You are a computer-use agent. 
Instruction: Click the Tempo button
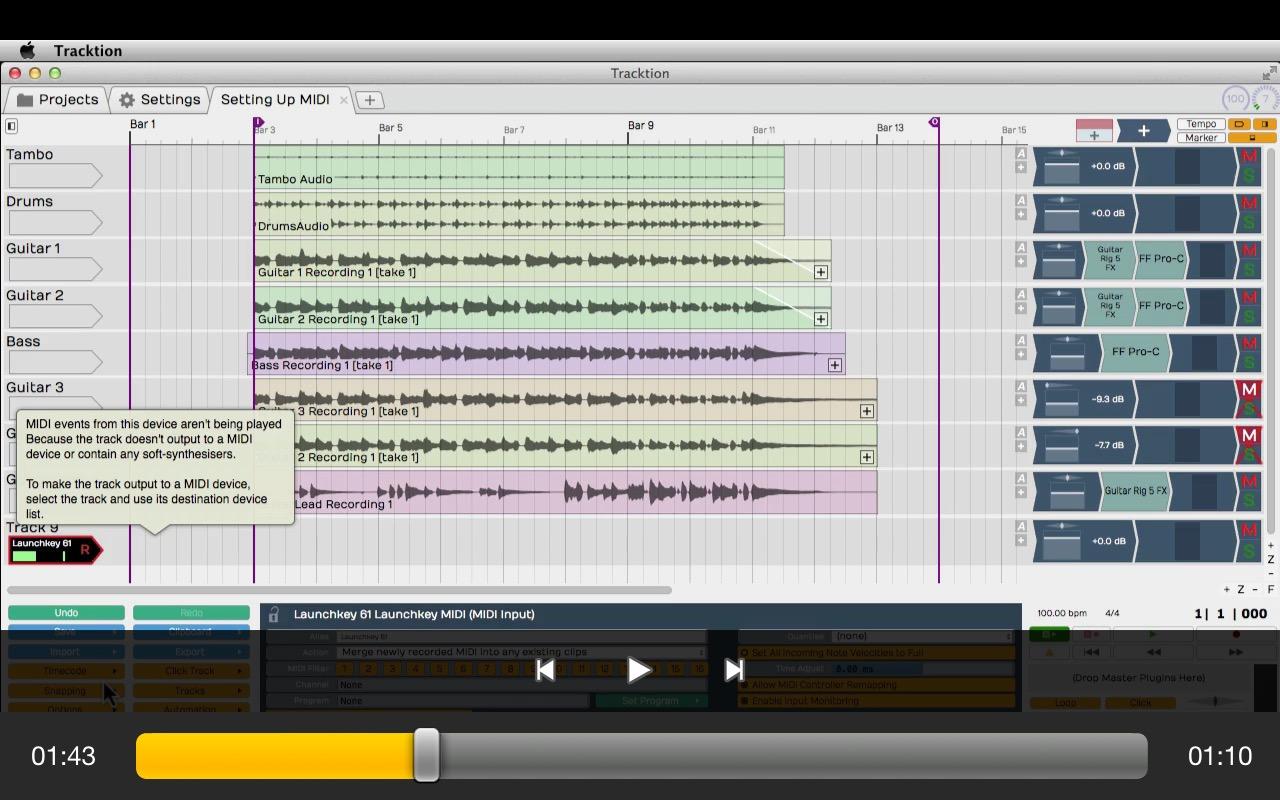(x=1201, y=124)
